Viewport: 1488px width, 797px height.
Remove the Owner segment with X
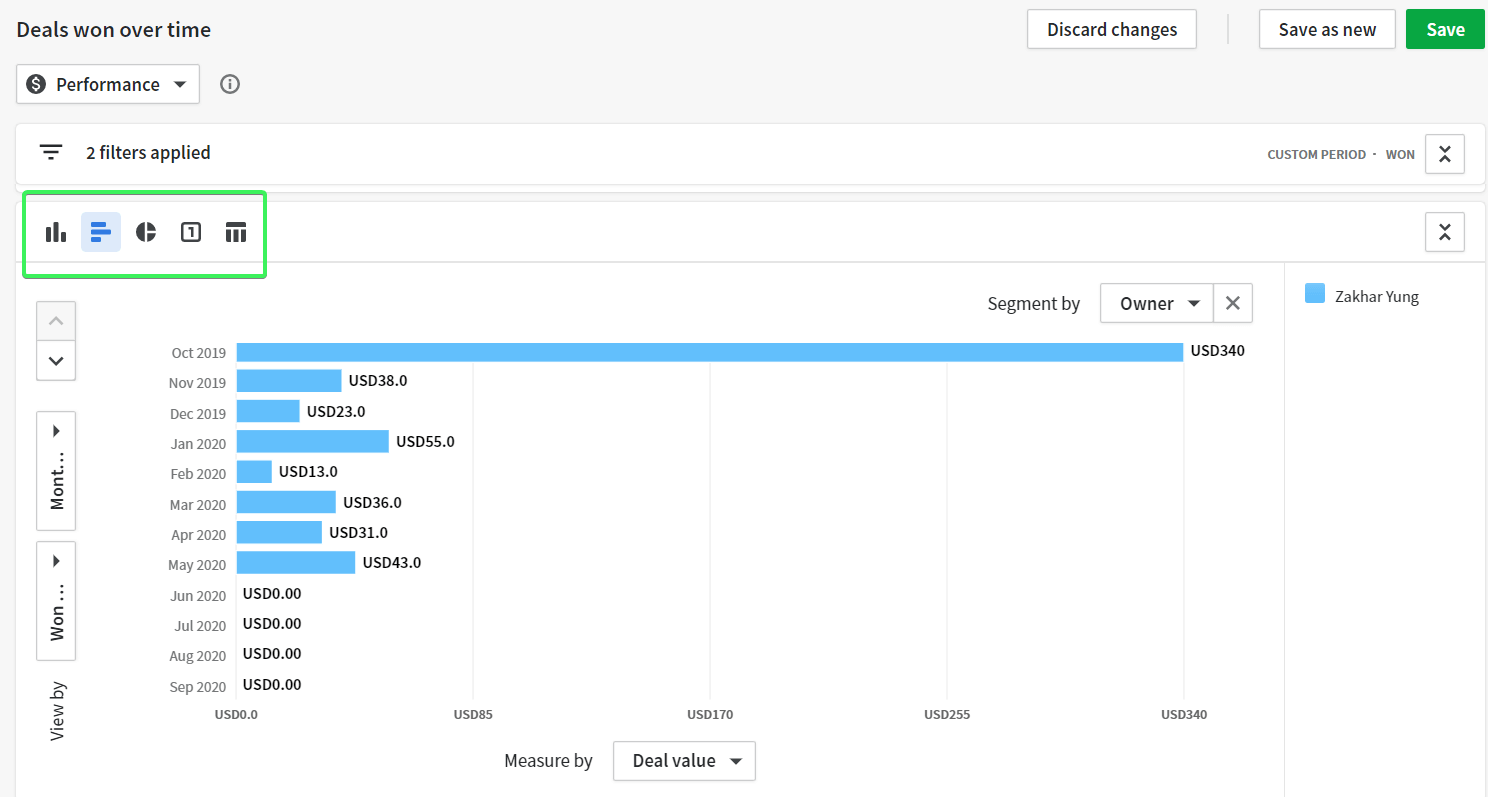pyautogui.click(x=1233, y=303)
